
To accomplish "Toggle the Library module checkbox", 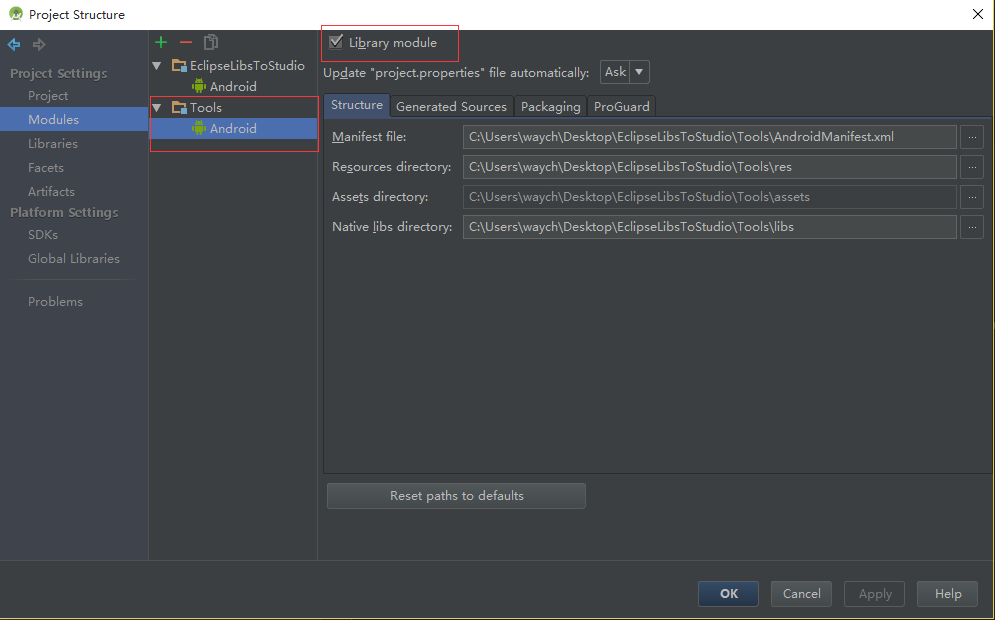I will (x=336, y=43).
